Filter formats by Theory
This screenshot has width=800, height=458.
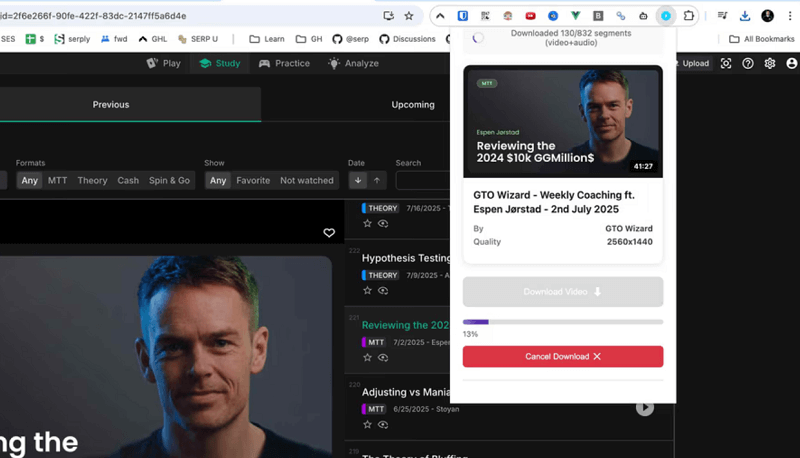tap(92, 181)
